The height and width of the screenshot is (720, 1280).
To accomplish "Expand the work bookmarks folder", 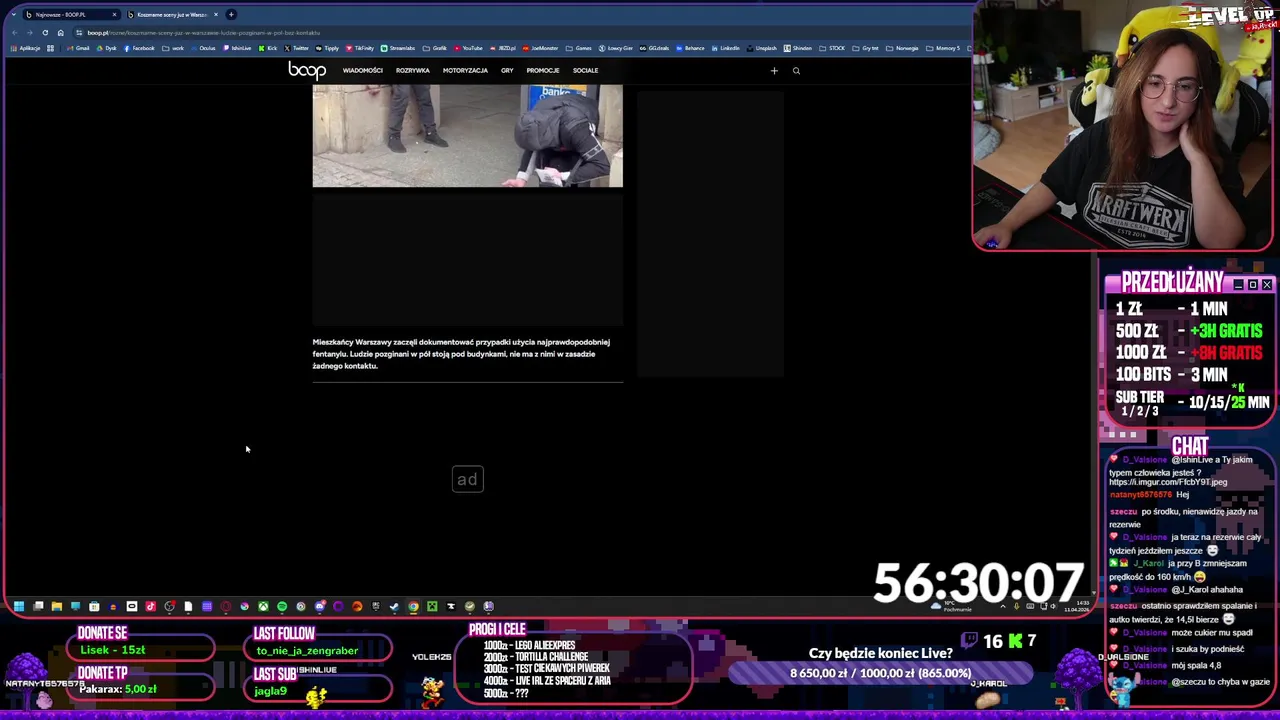I will click(x=173, y=48).
